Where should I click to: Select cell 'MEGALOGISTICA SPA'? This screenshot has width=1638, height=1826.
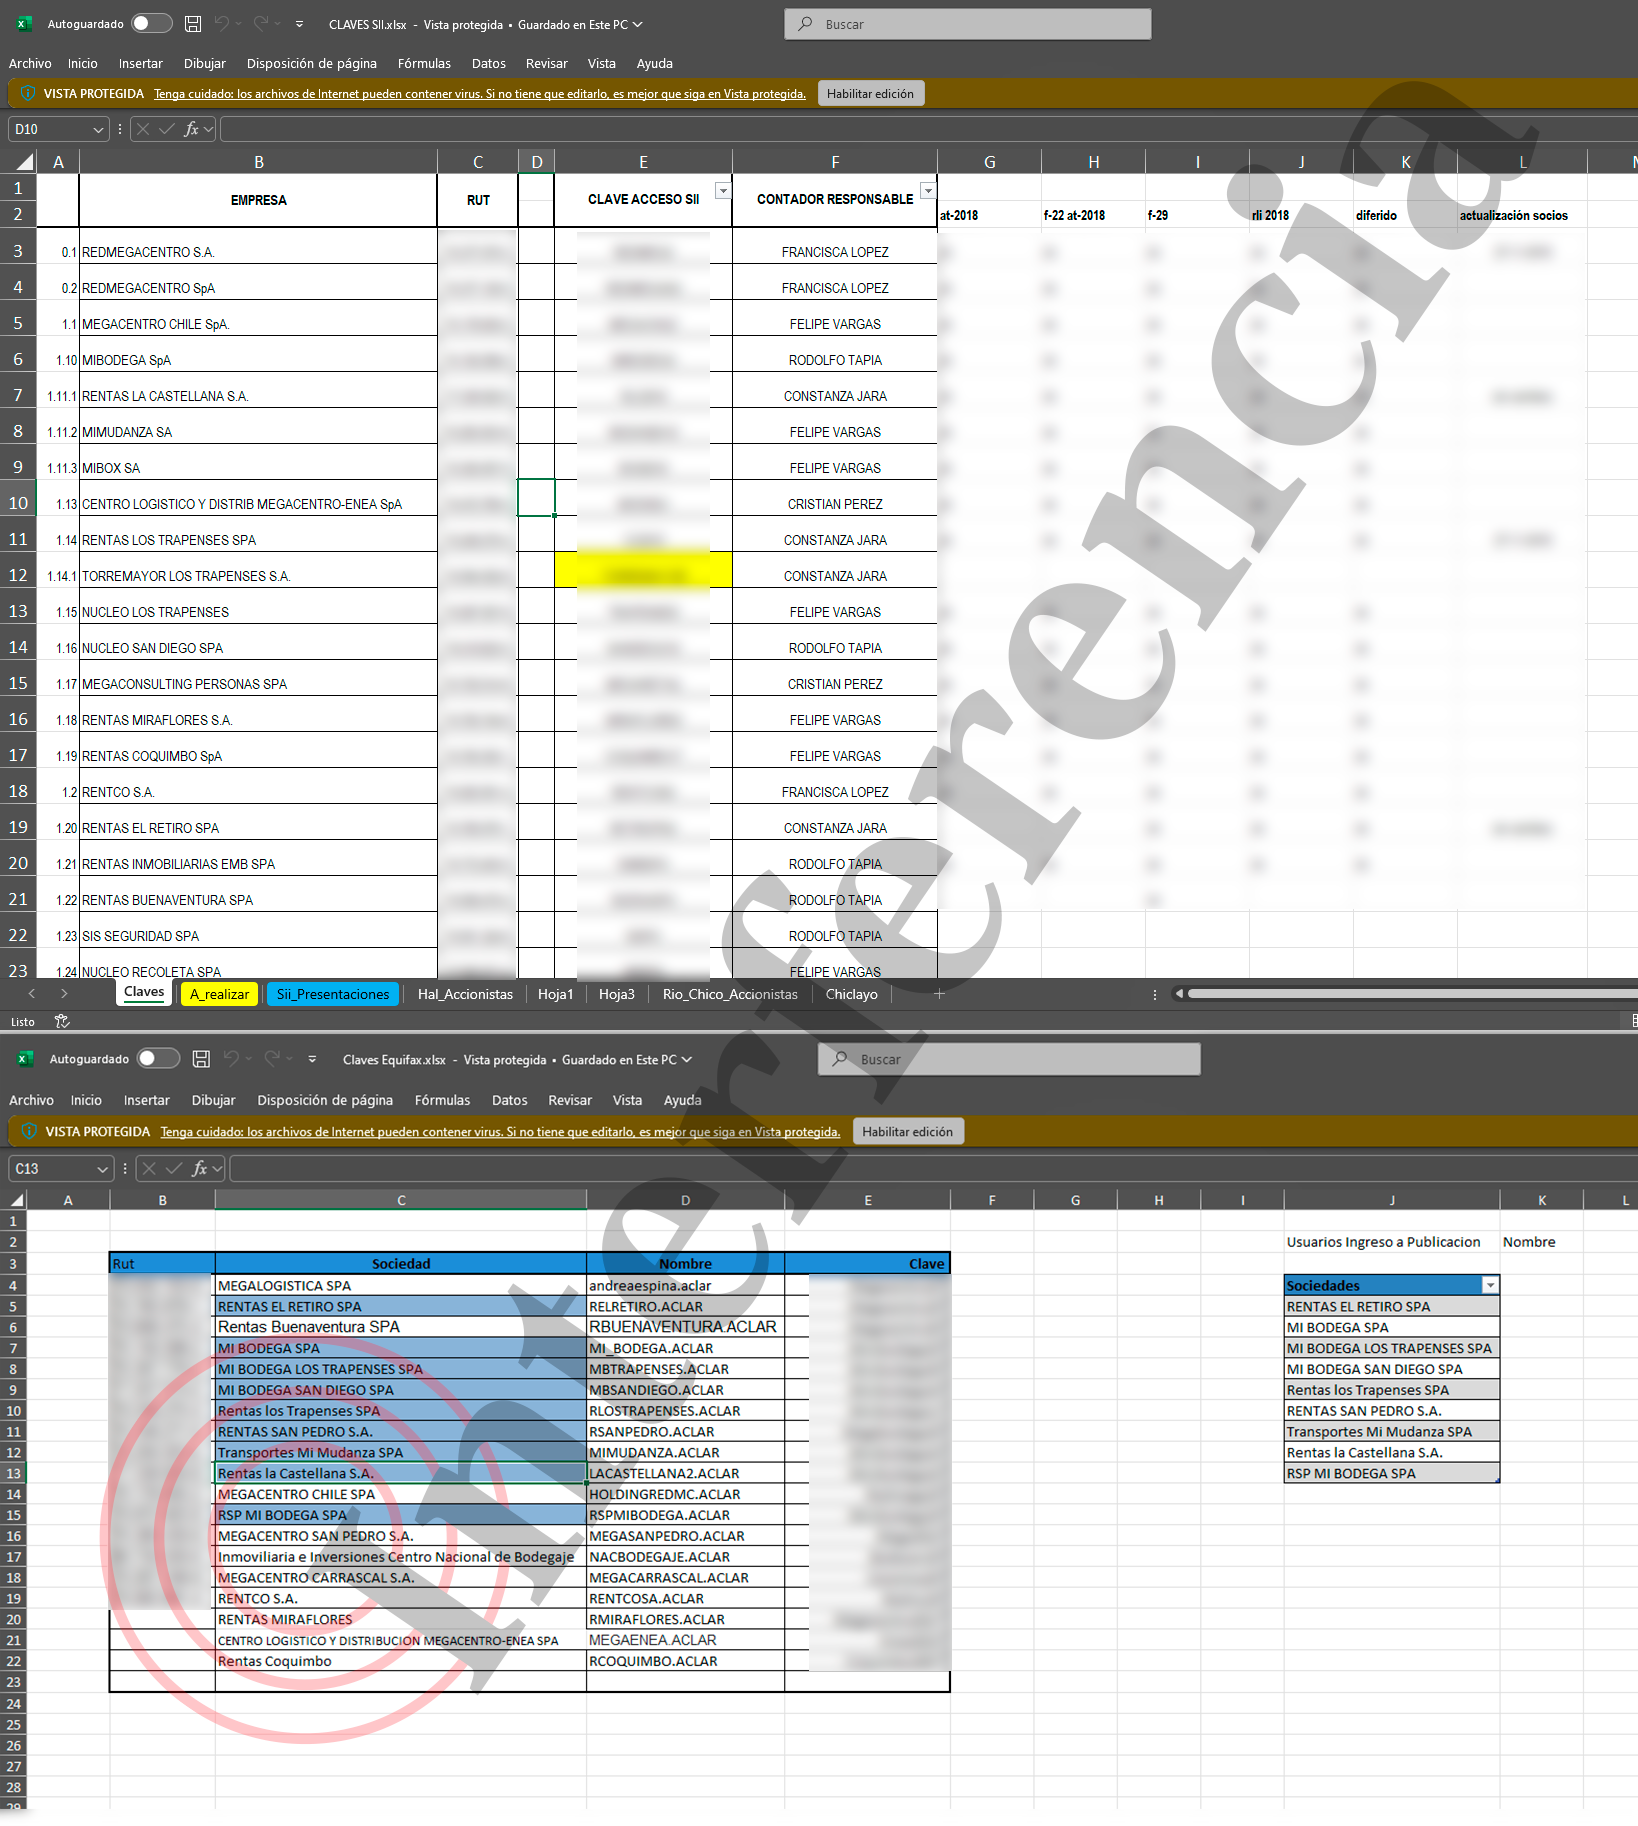[x=401, y=1286]
